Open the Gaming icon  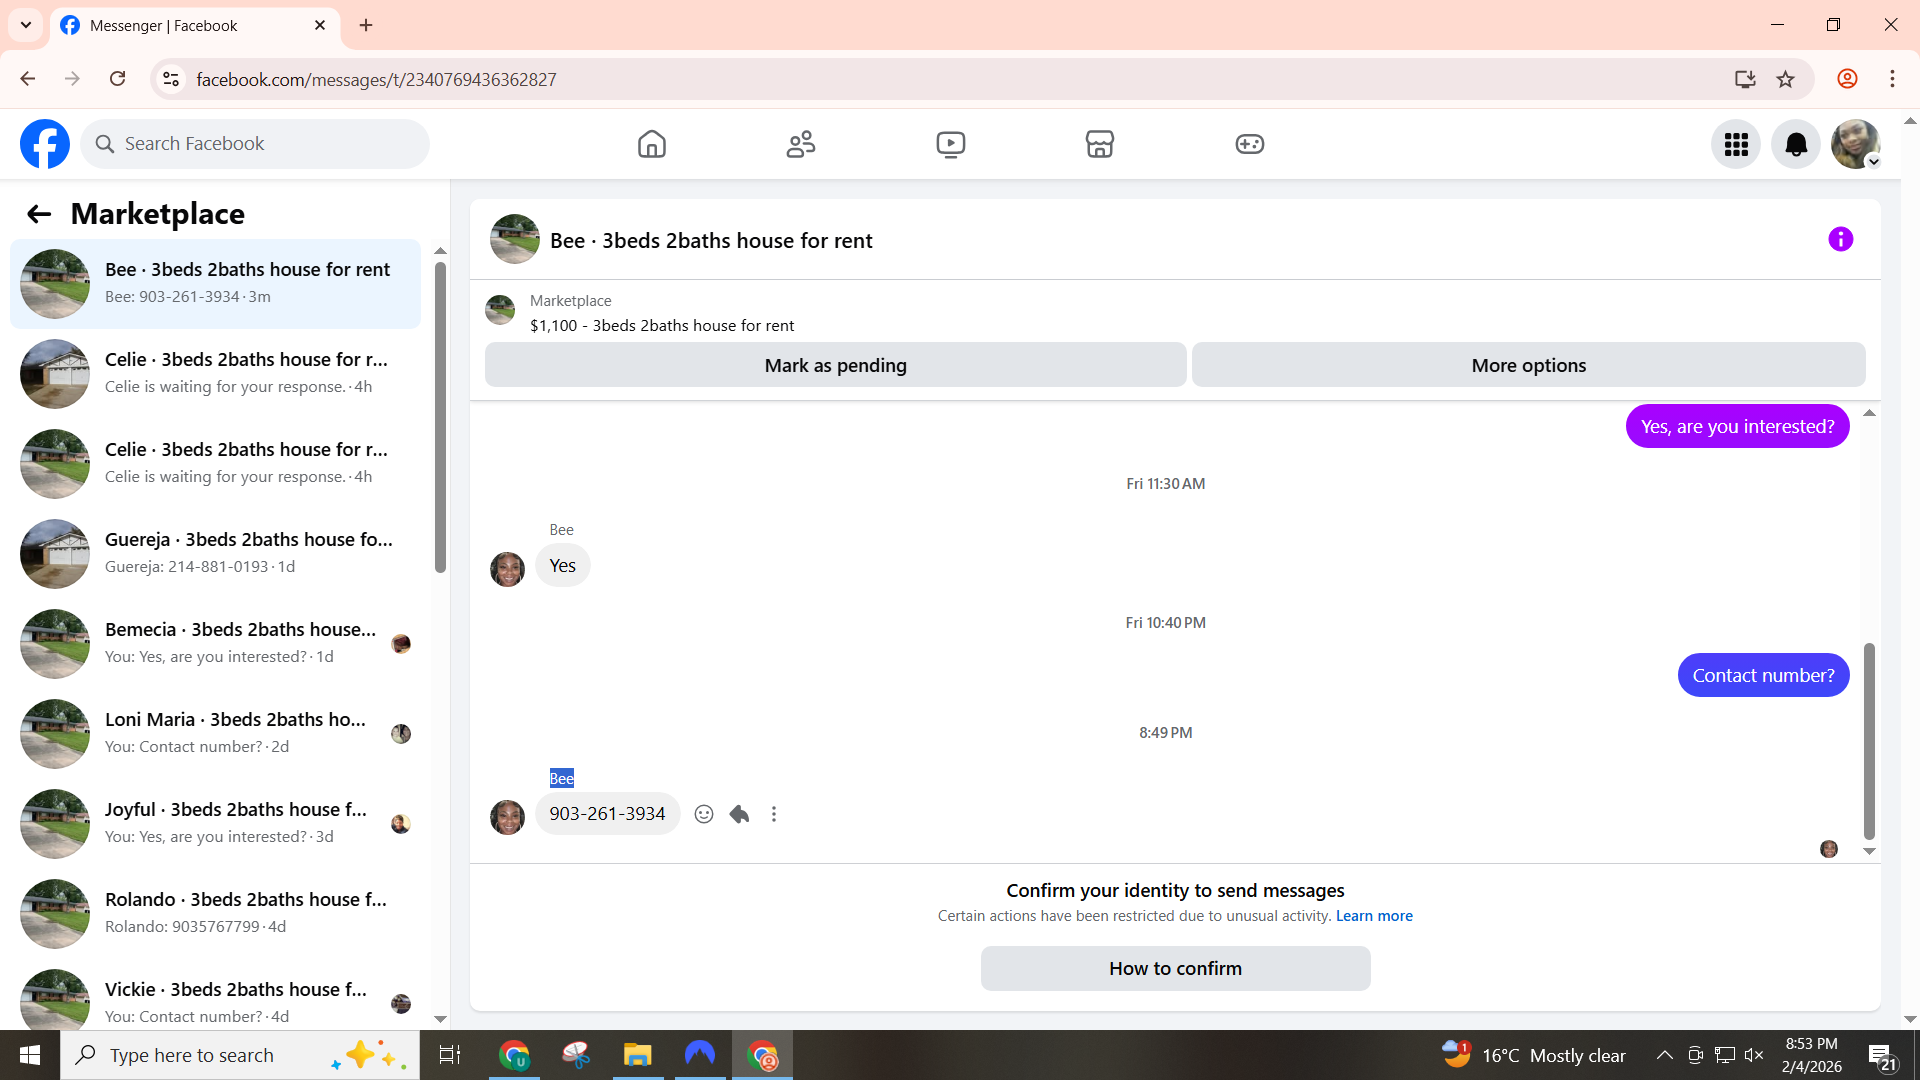(1249, 144)
